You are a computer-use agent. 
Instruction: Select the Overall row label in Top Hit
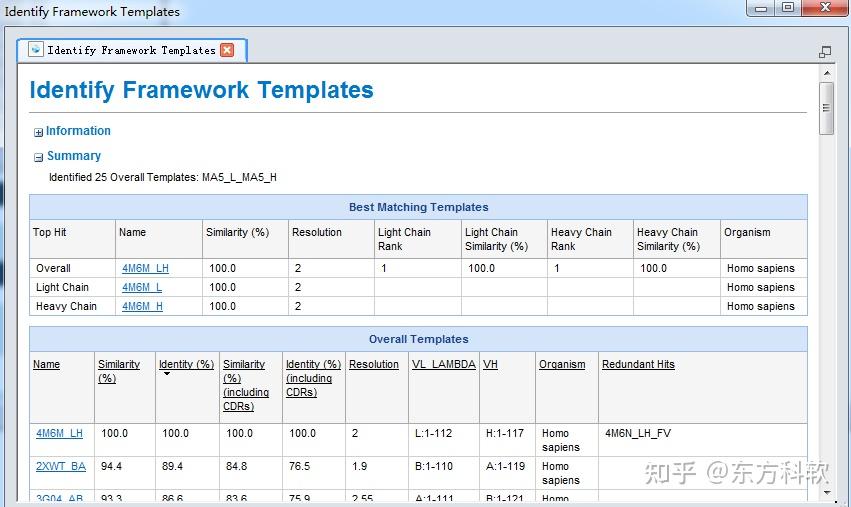tap(53, 268)
